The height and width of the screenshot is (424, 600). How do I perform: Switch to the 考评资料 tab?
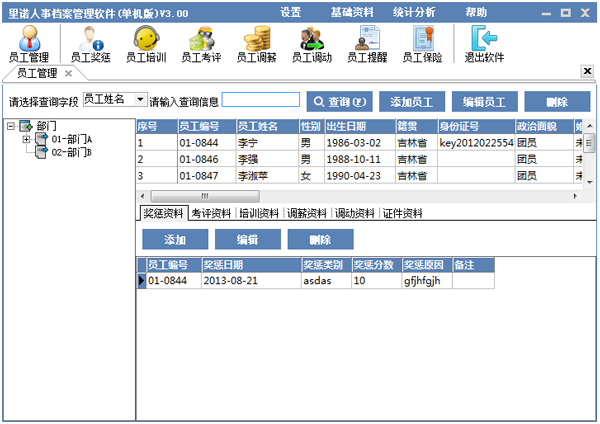(x=212, y=213)
